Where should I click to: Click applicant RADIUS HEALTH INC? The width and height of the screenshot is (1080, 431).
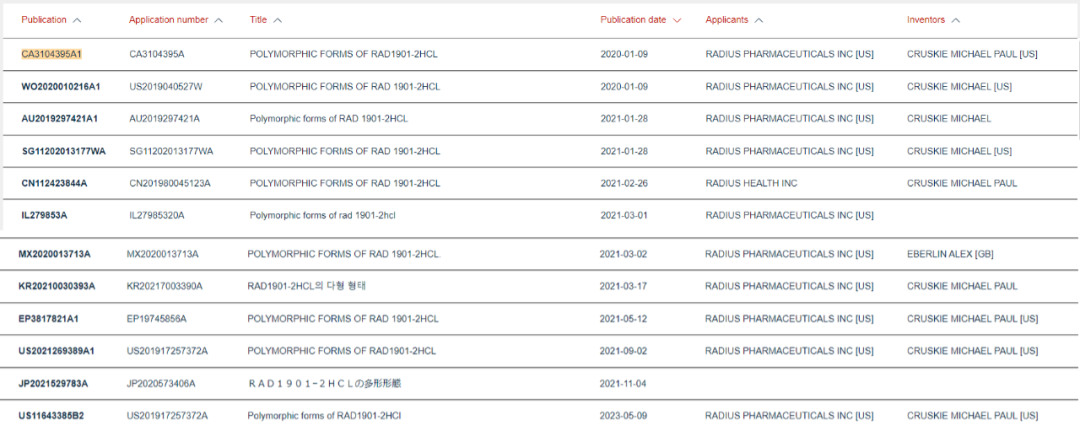click(751, 183)
